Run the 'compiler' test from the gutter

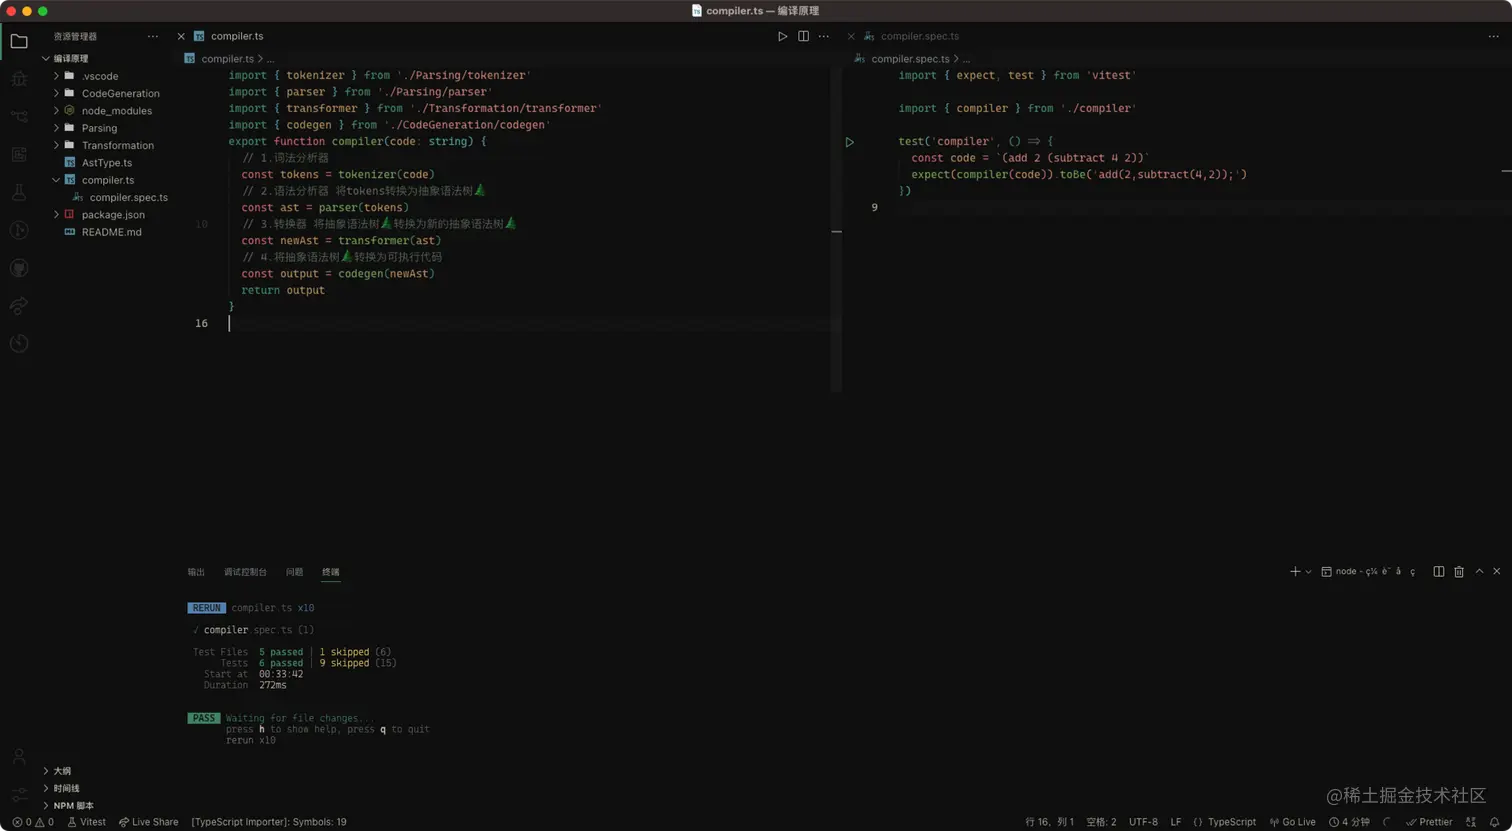(x=849, y=142)
